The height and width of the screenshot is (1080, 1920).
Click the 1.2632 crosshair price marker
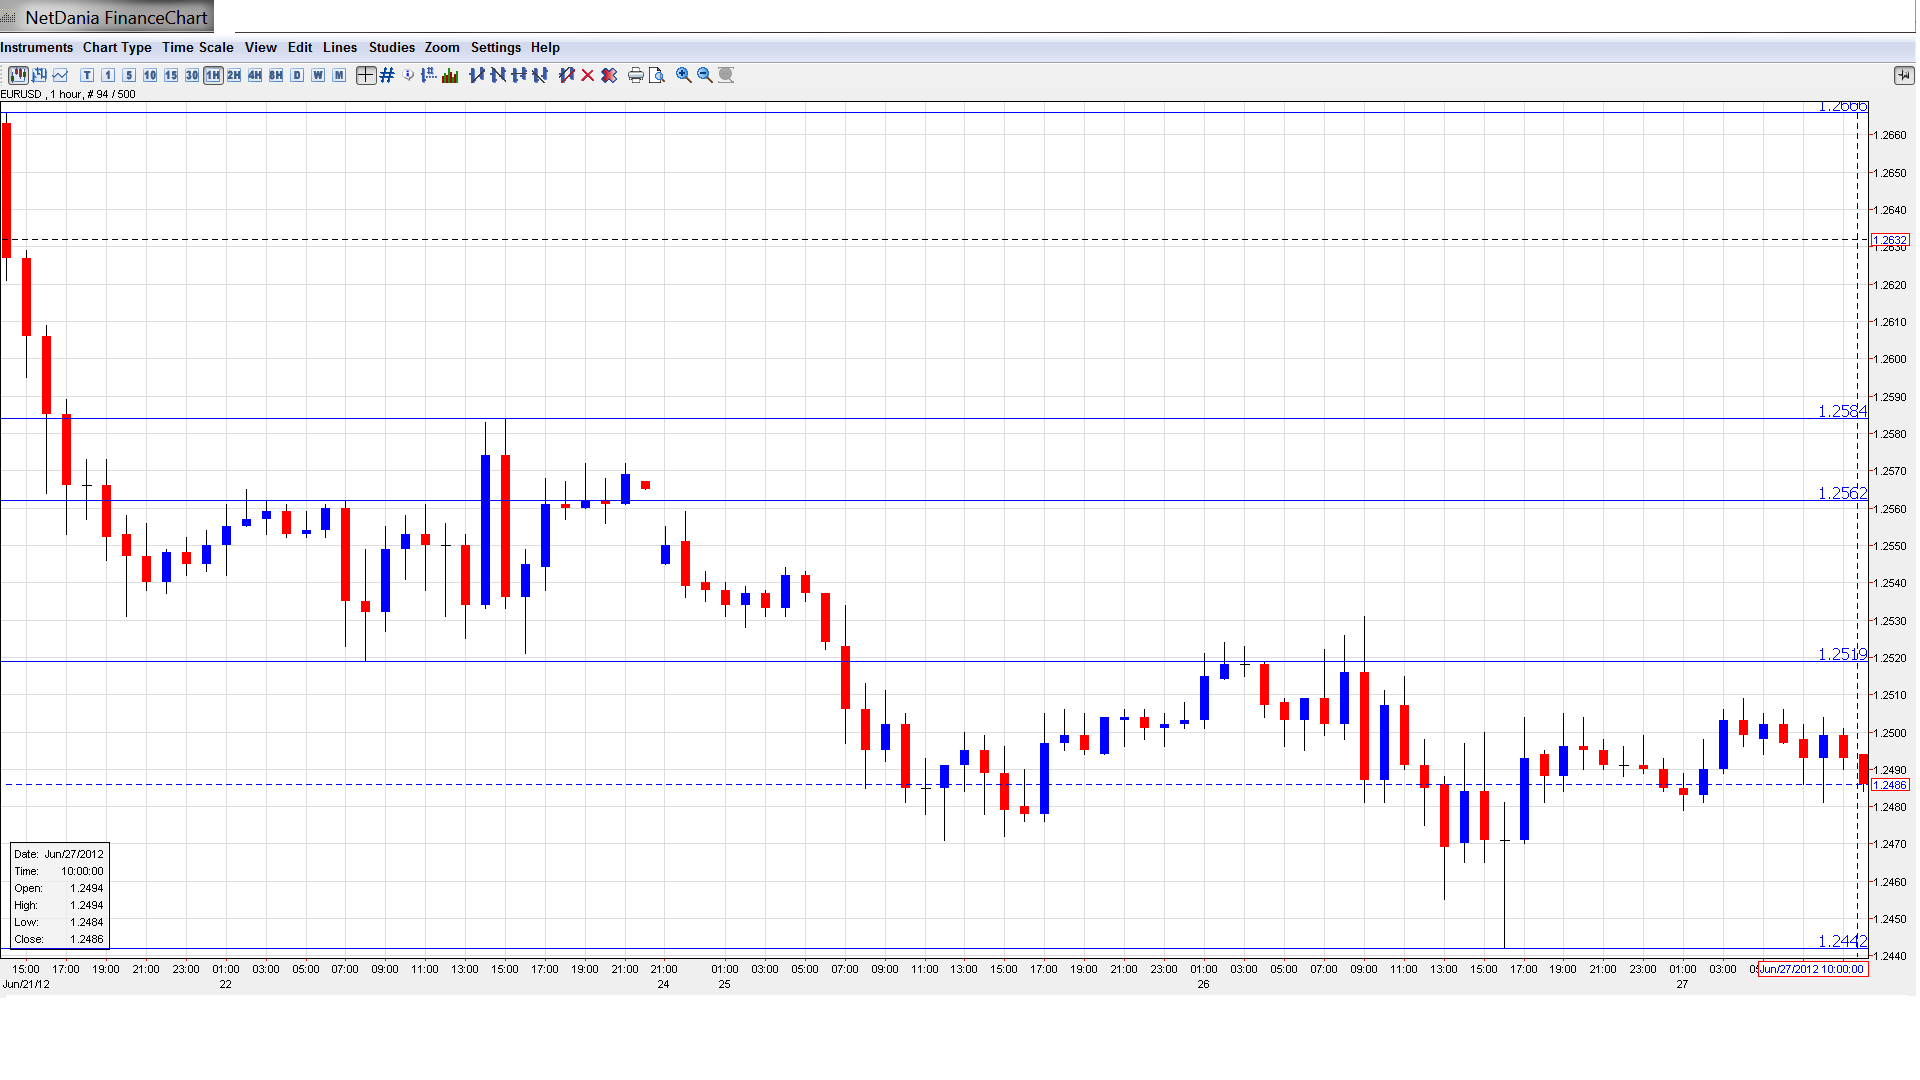[1890, 240]
